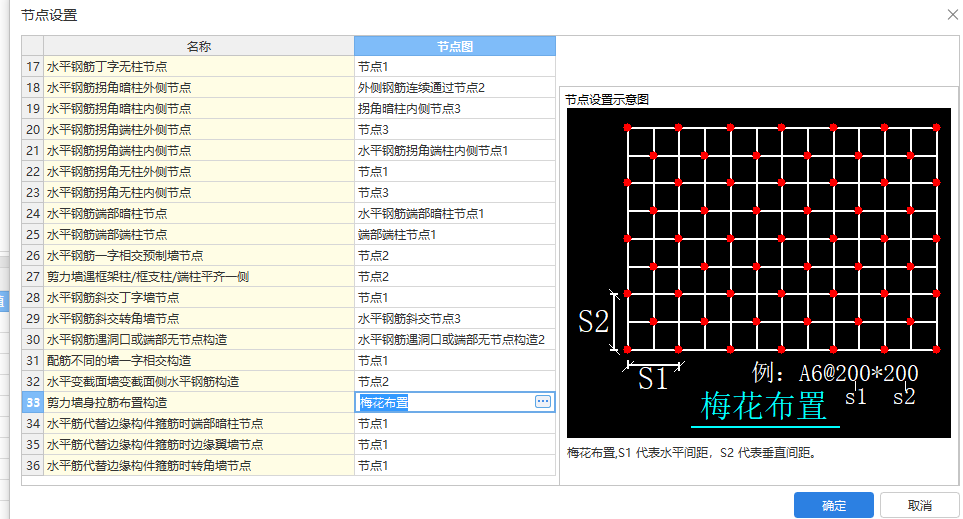Viewport: 963px width, 519px height.
Task: Open the ellipsis picker for 梅花布置 cell
Action: point(542,402)
